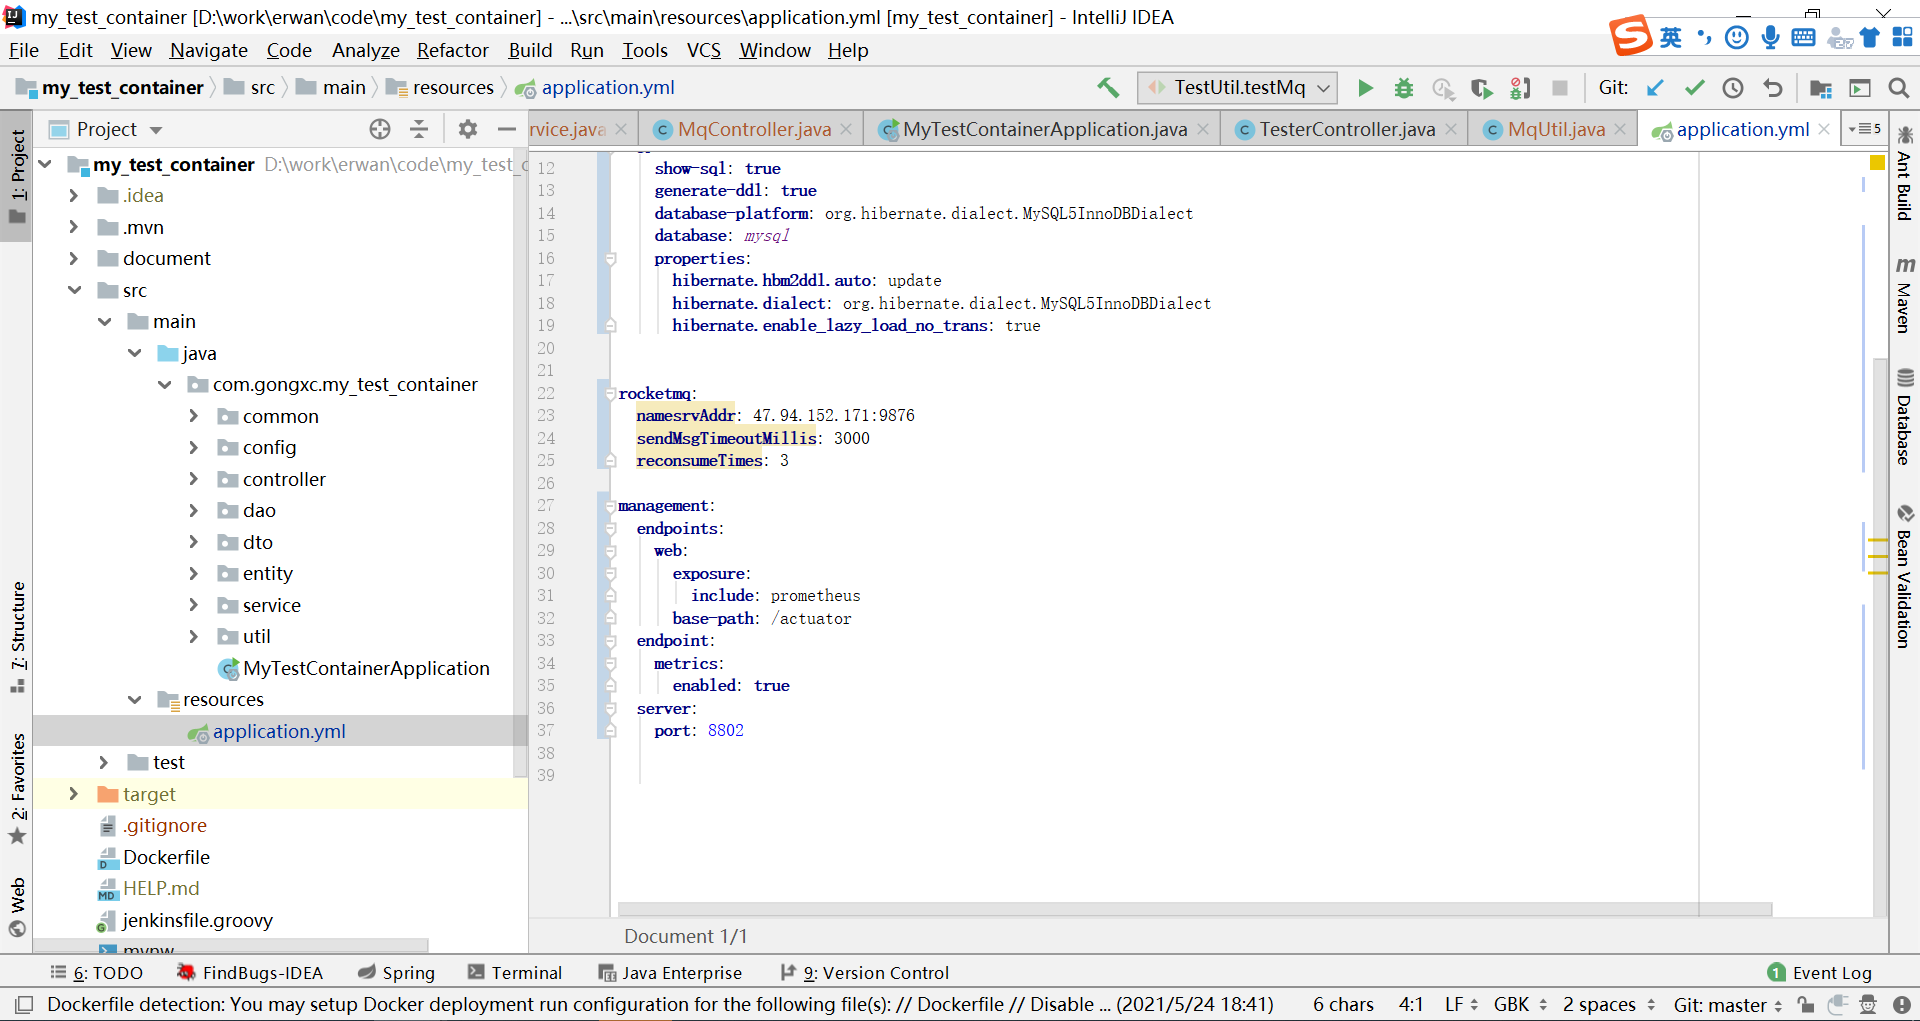Viewport: 1920px width, 1021px height.
Task: Revert changes with the undo arrow icon
Action: point(1773,88)
